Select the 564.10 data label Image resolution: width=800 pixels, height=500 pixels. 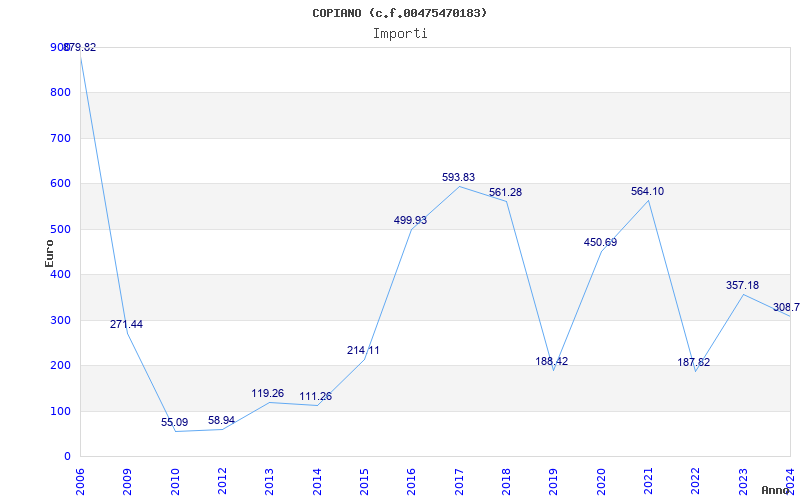click(x=647, y=191)
